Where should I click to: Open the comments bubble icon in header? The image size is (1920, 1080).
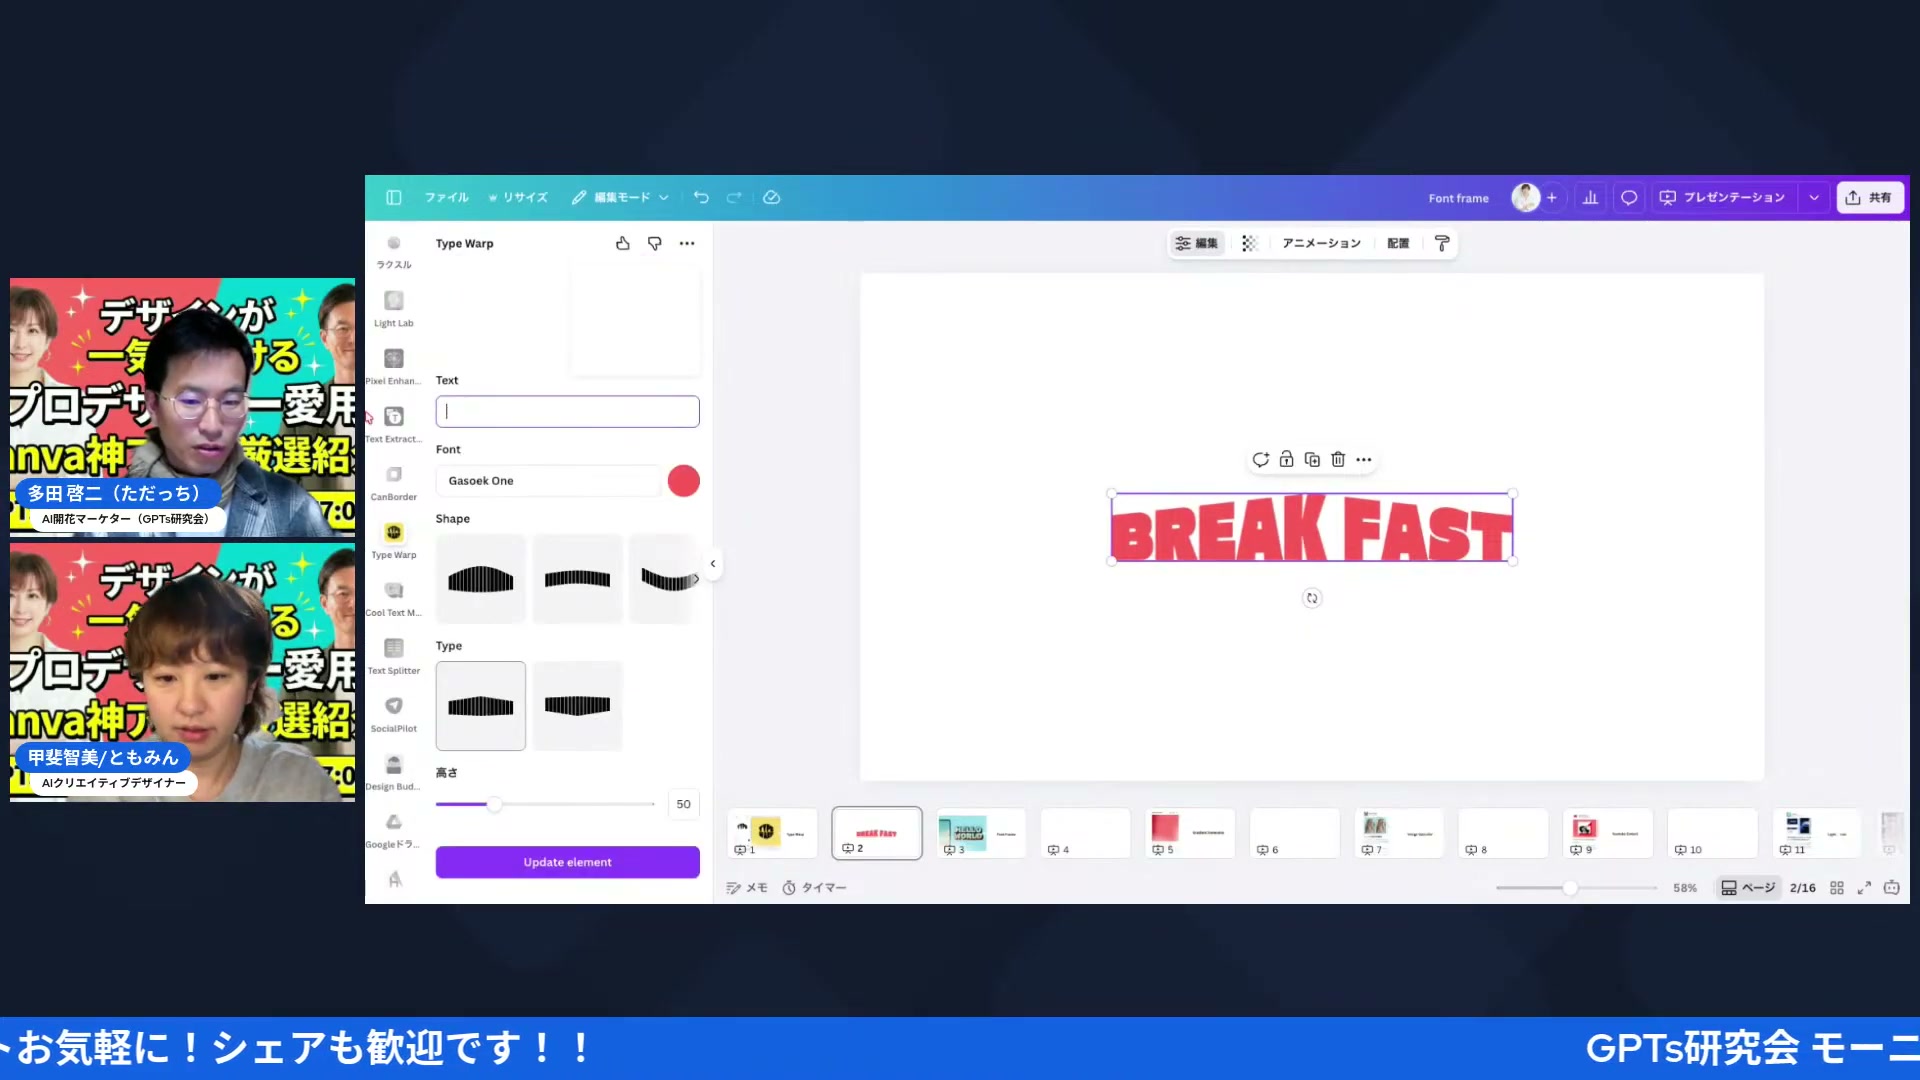(x=1628, y=197)
